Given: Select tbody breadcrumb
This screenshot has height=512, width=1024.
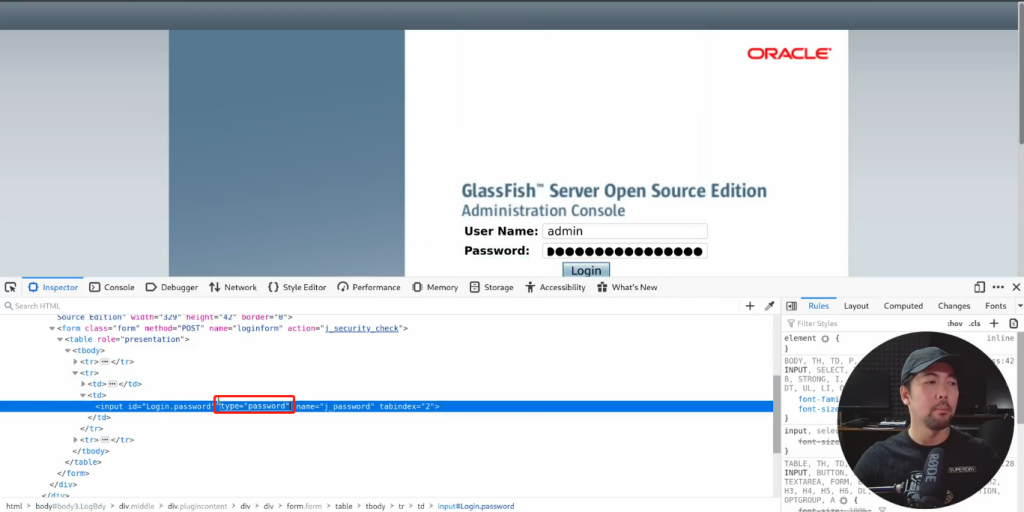Looking at the screenshot, I should point(376,506).
